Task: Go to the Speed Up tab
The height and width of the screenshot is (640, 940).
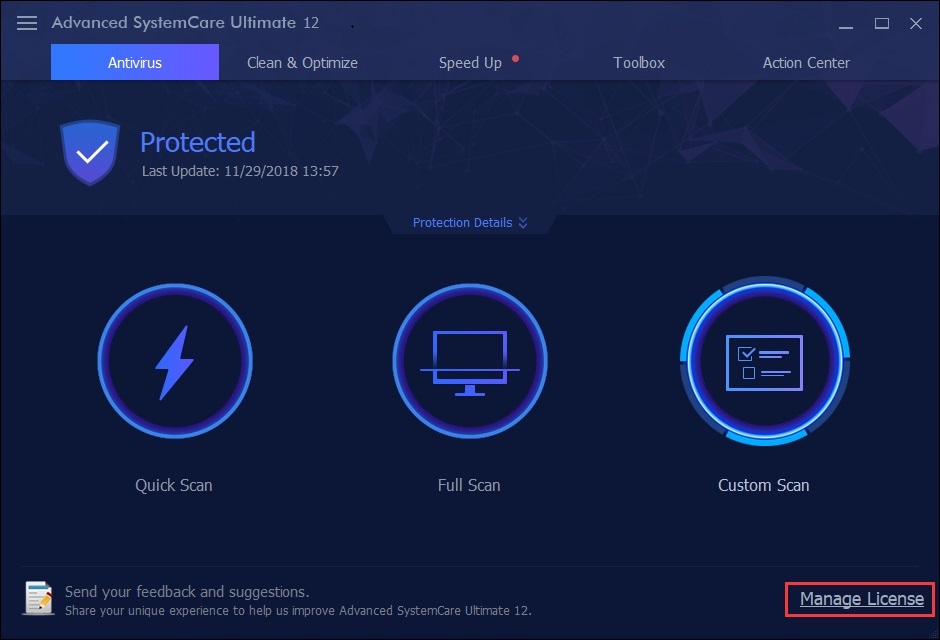Action: click(x=470, y=62)
